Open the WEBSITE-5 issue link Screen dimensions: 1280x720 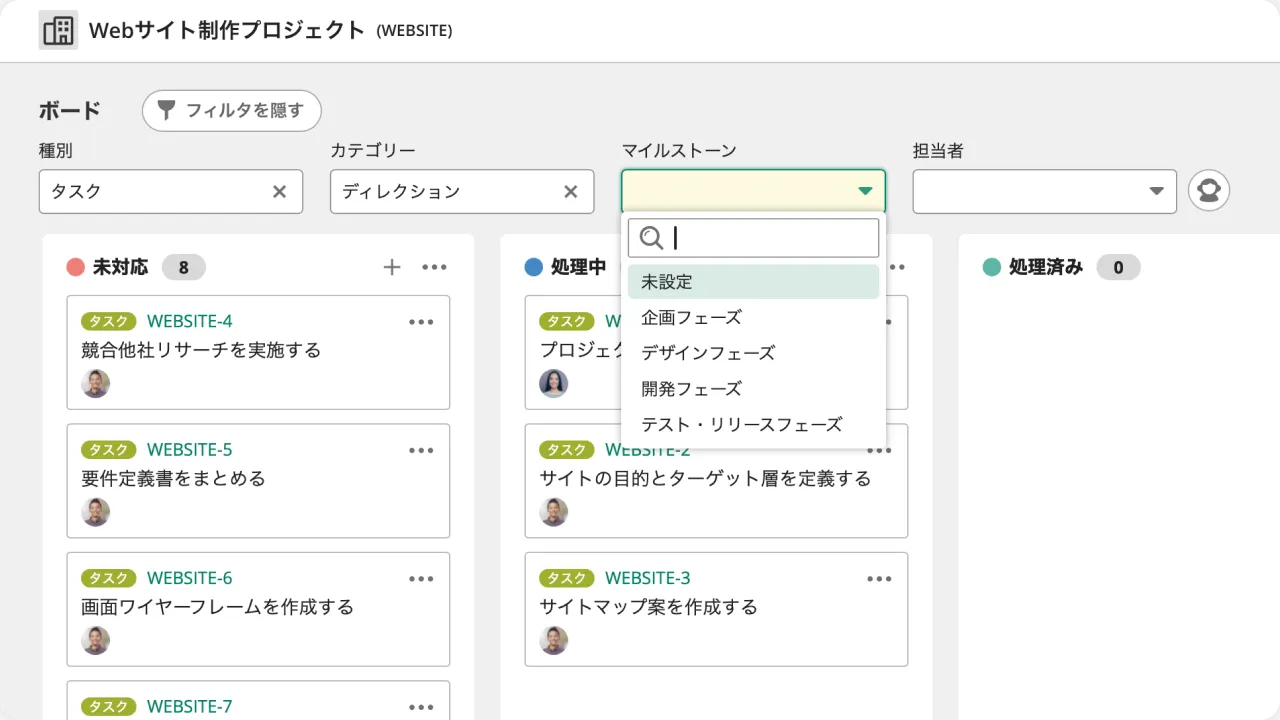(190, 450)
